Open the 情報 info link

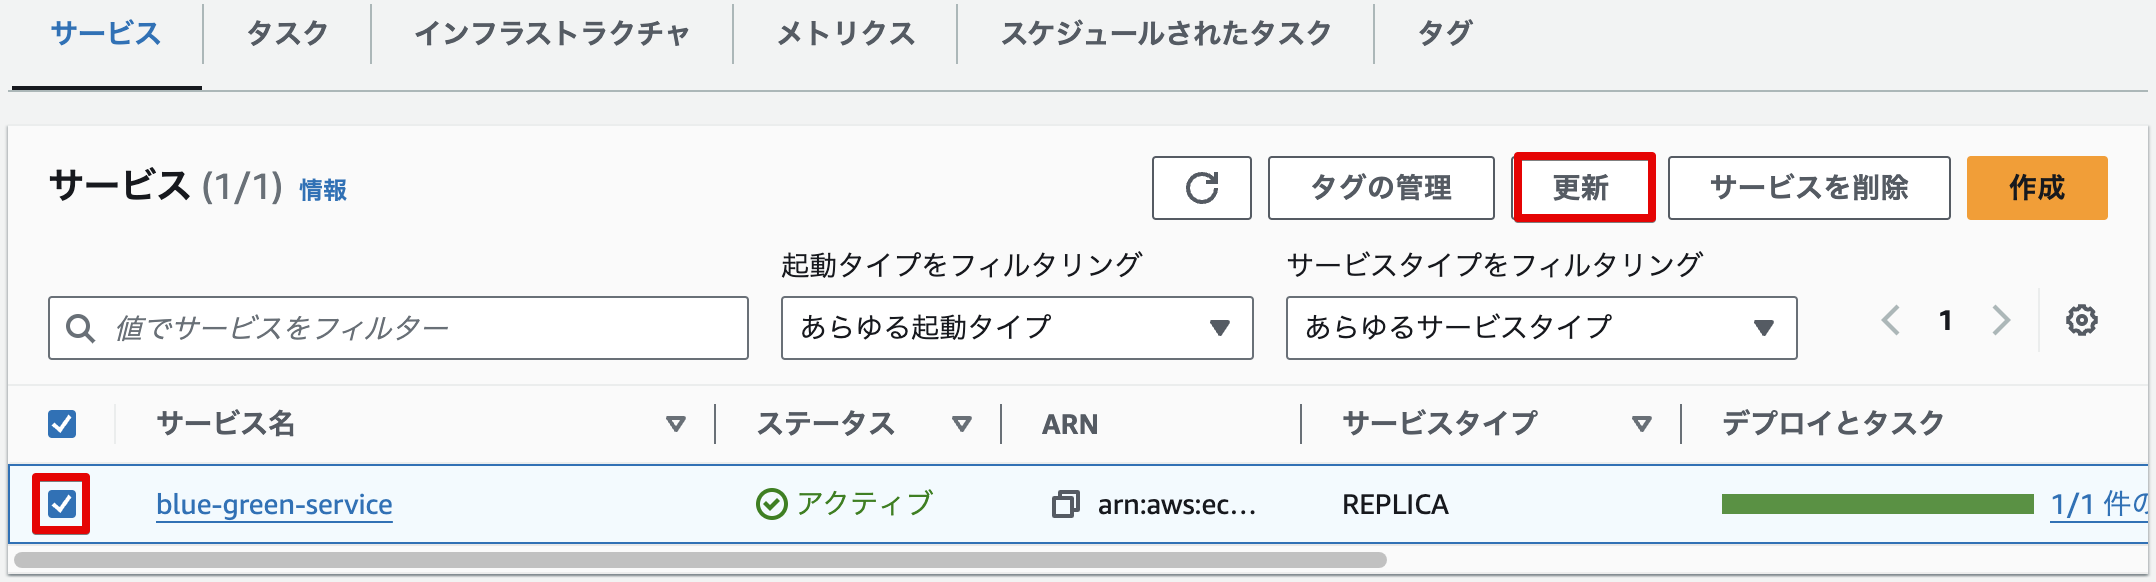323,190
